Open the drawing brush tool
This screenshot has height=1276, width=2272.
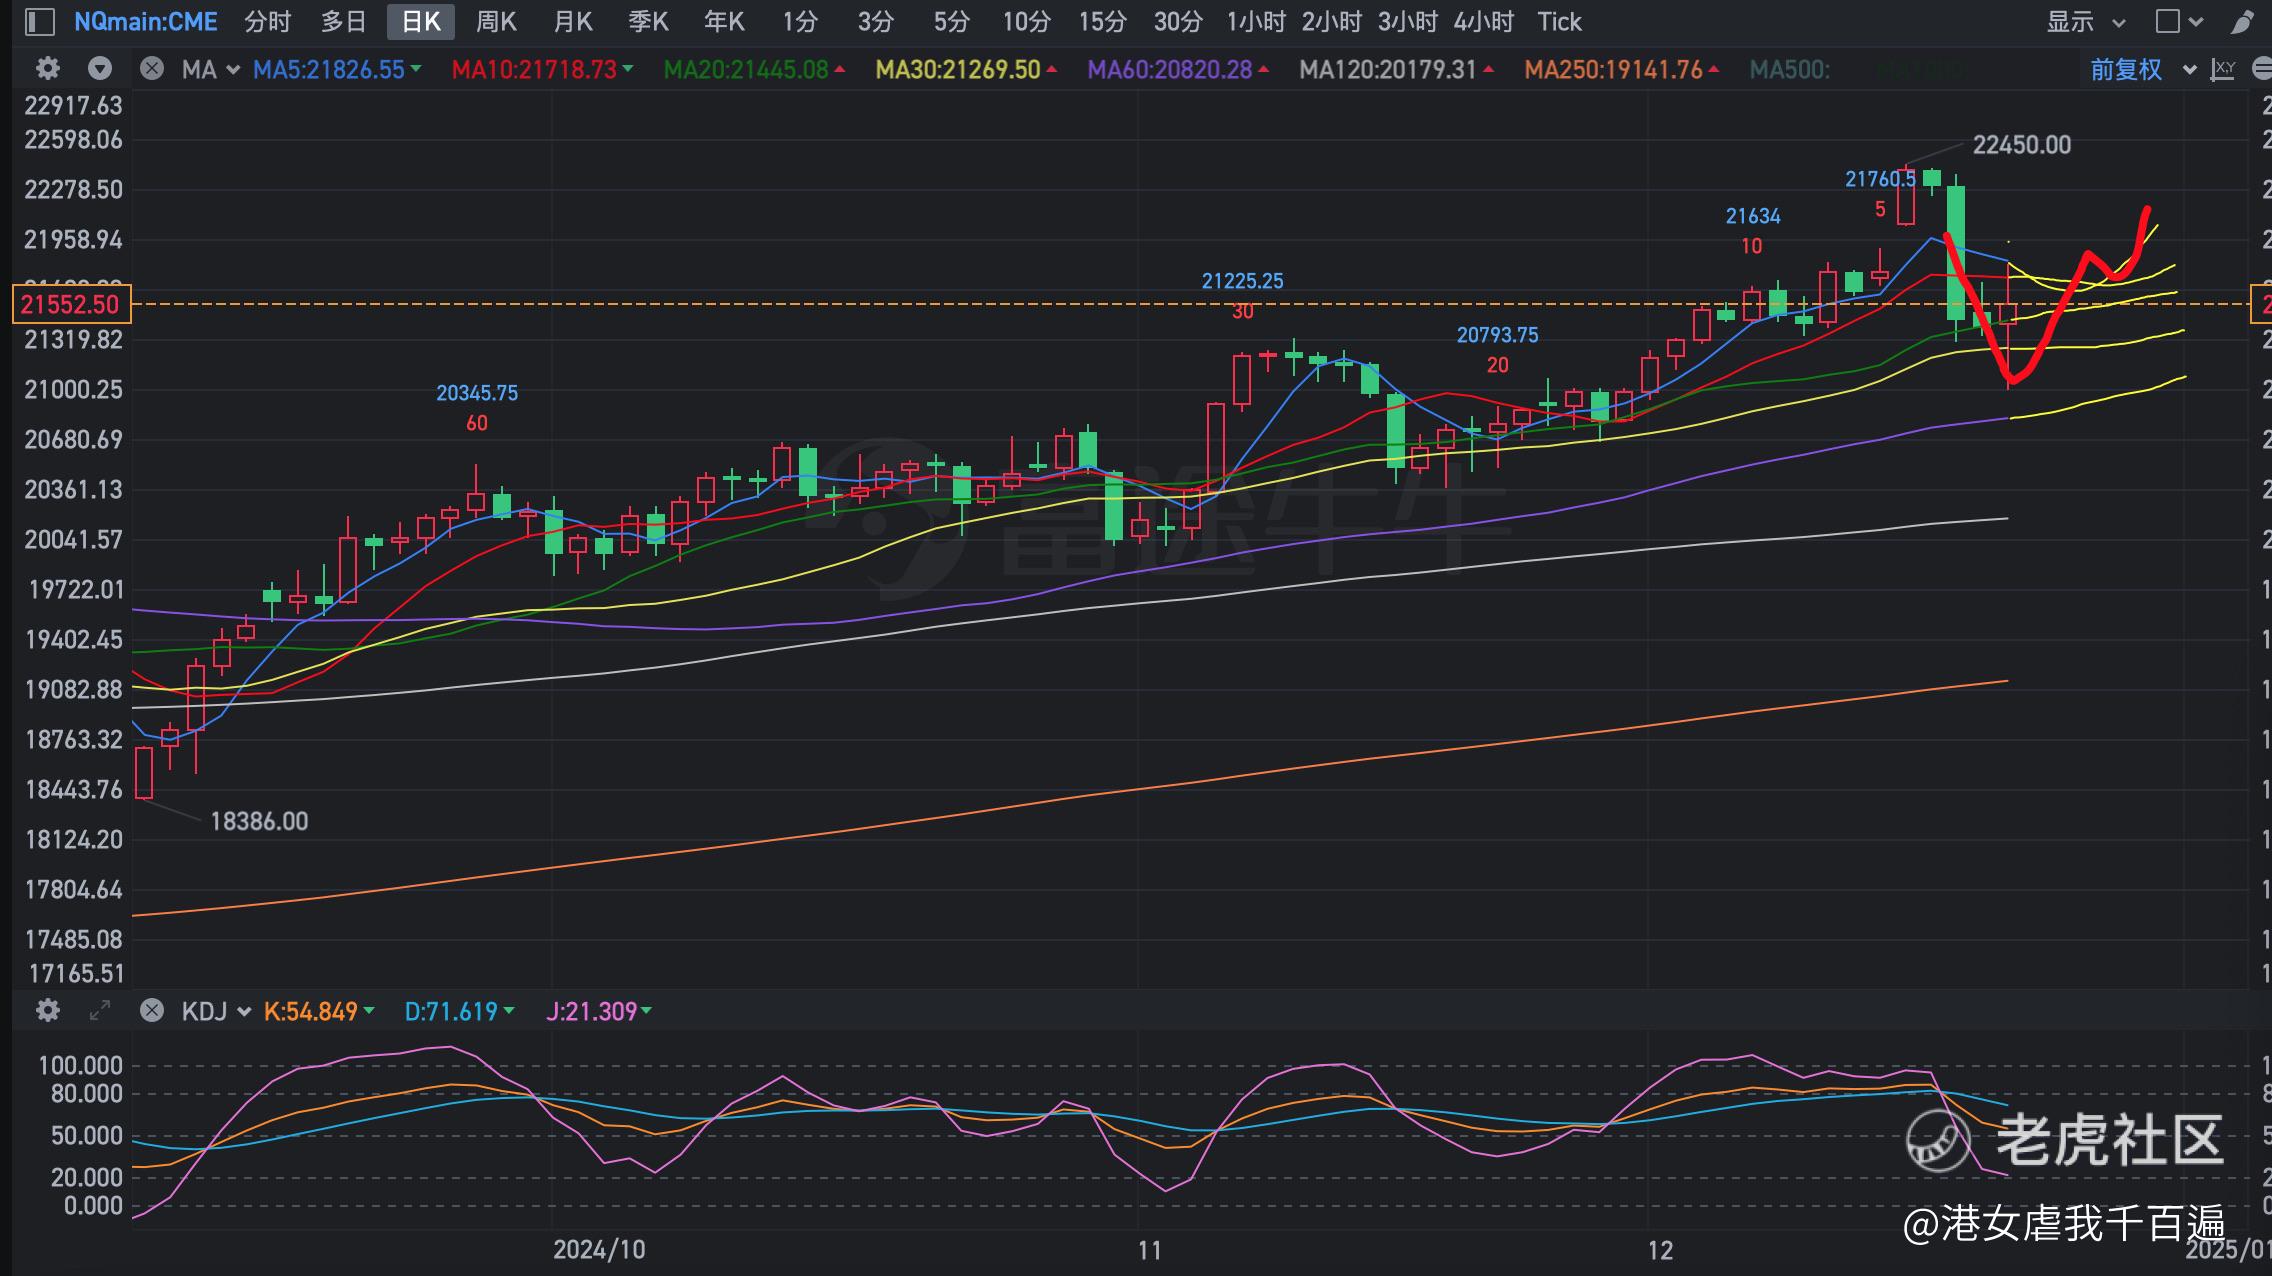[2242, 22]
